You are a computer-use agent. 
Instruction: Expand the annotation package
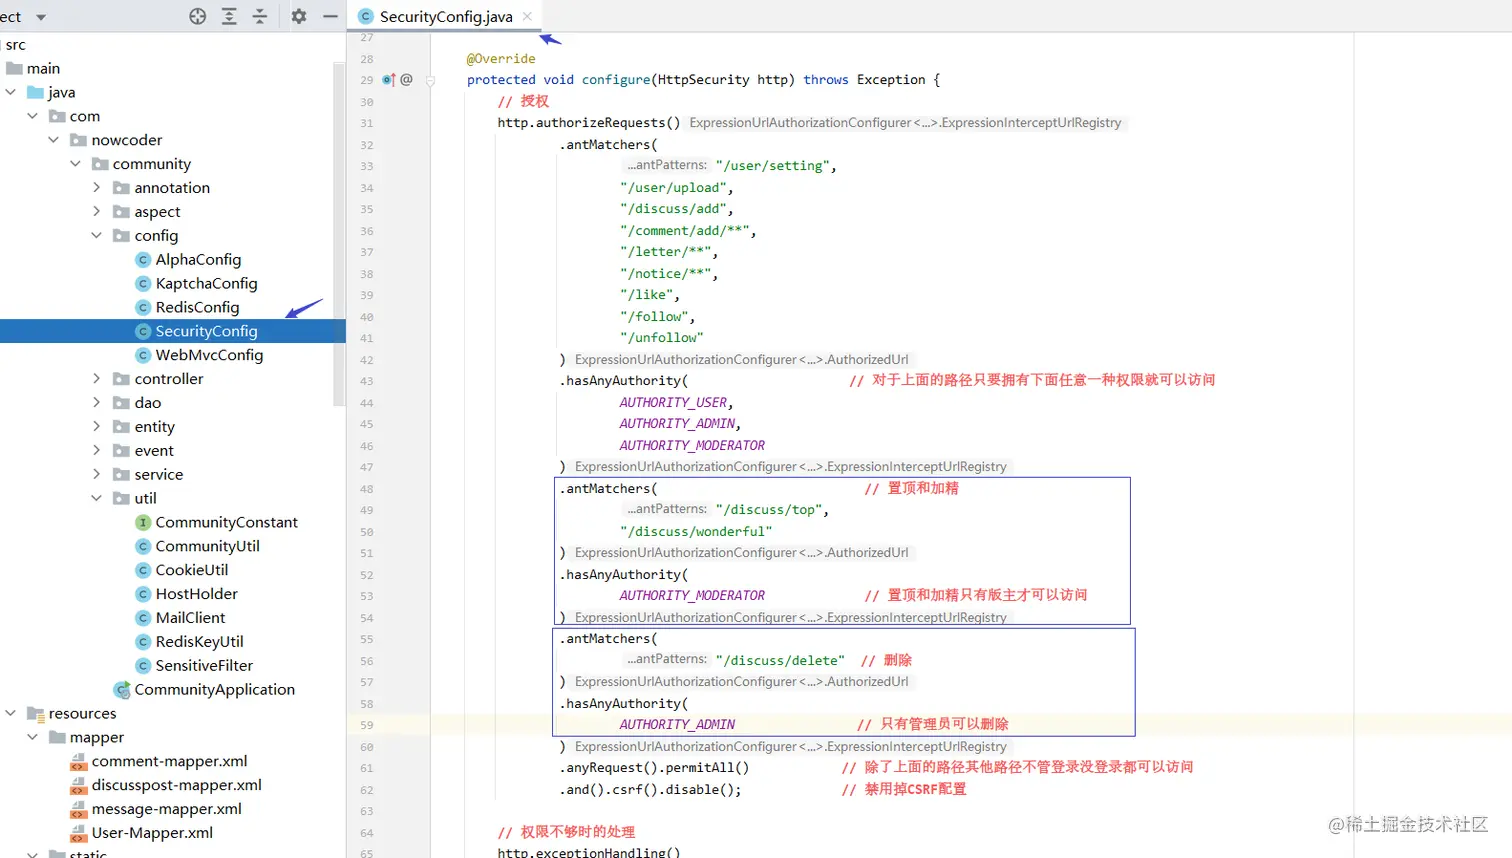[x=96, y=188]
